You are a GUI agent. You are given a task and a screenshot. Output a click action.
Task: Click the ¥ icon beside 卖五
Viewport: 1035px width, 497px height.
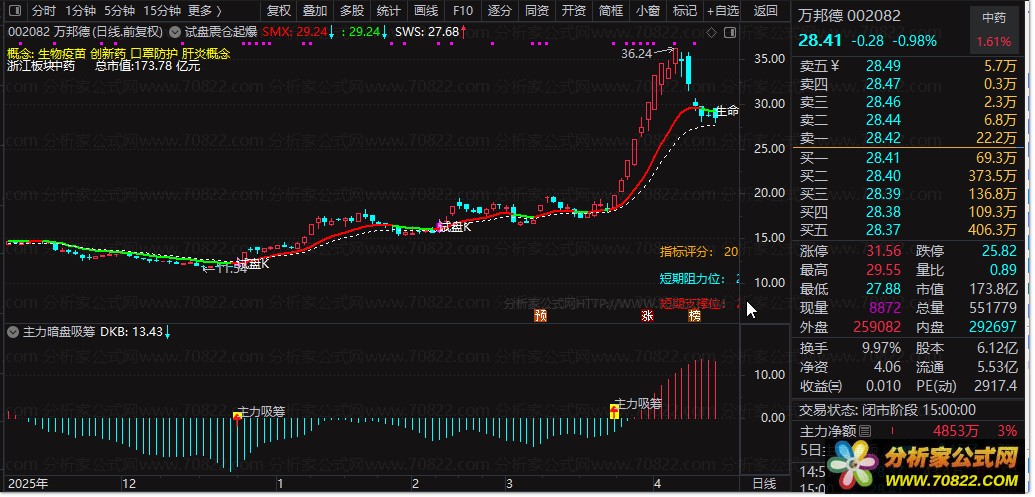pos(834,65)
